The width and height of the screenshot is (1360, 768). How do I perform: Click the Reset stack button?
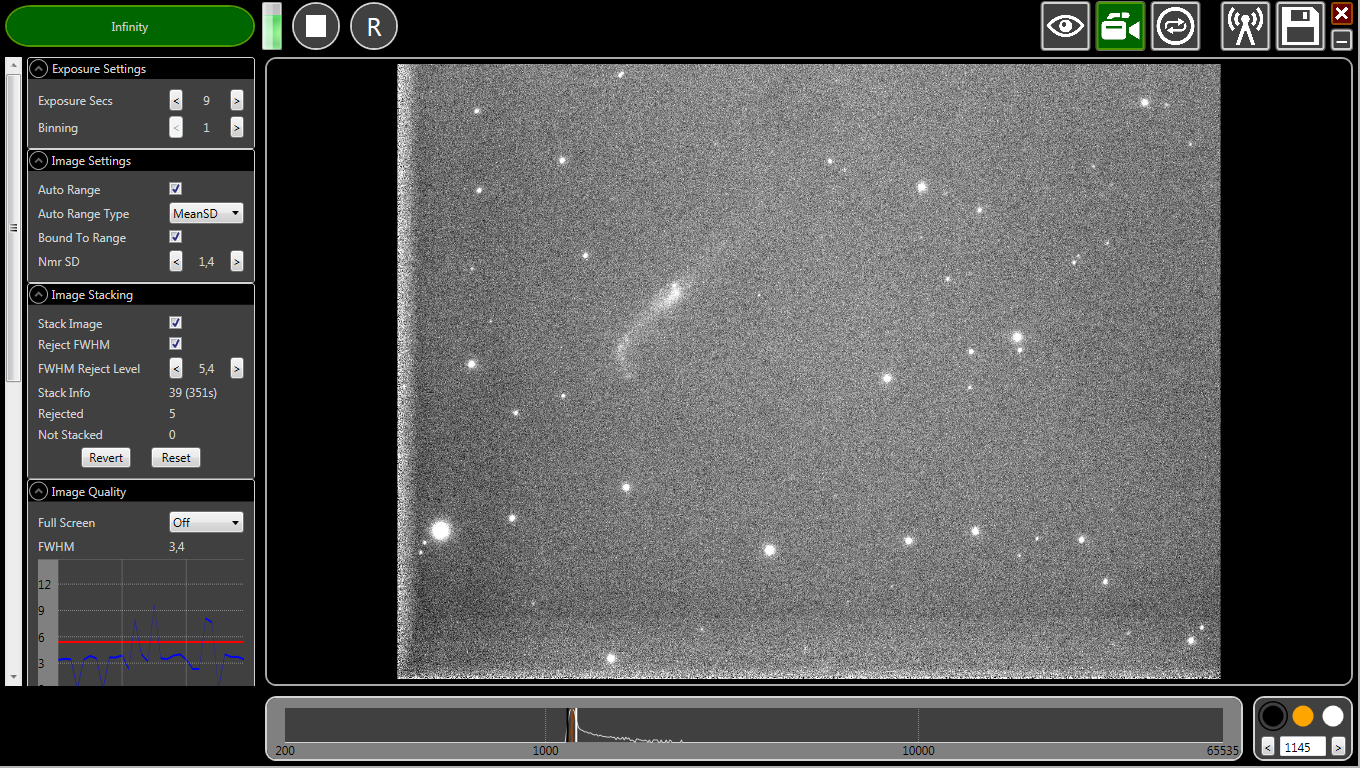(x=176, y=458)
